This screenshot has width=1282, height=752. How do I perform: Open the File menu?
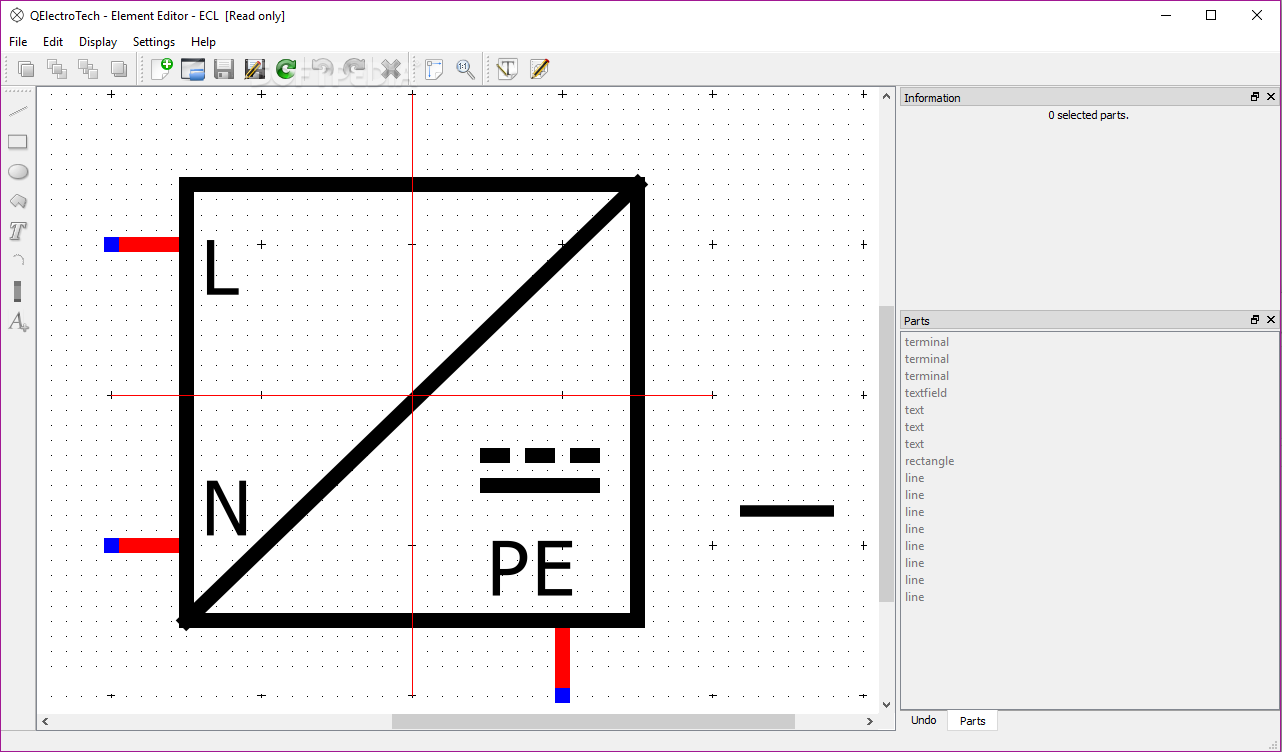18,42
